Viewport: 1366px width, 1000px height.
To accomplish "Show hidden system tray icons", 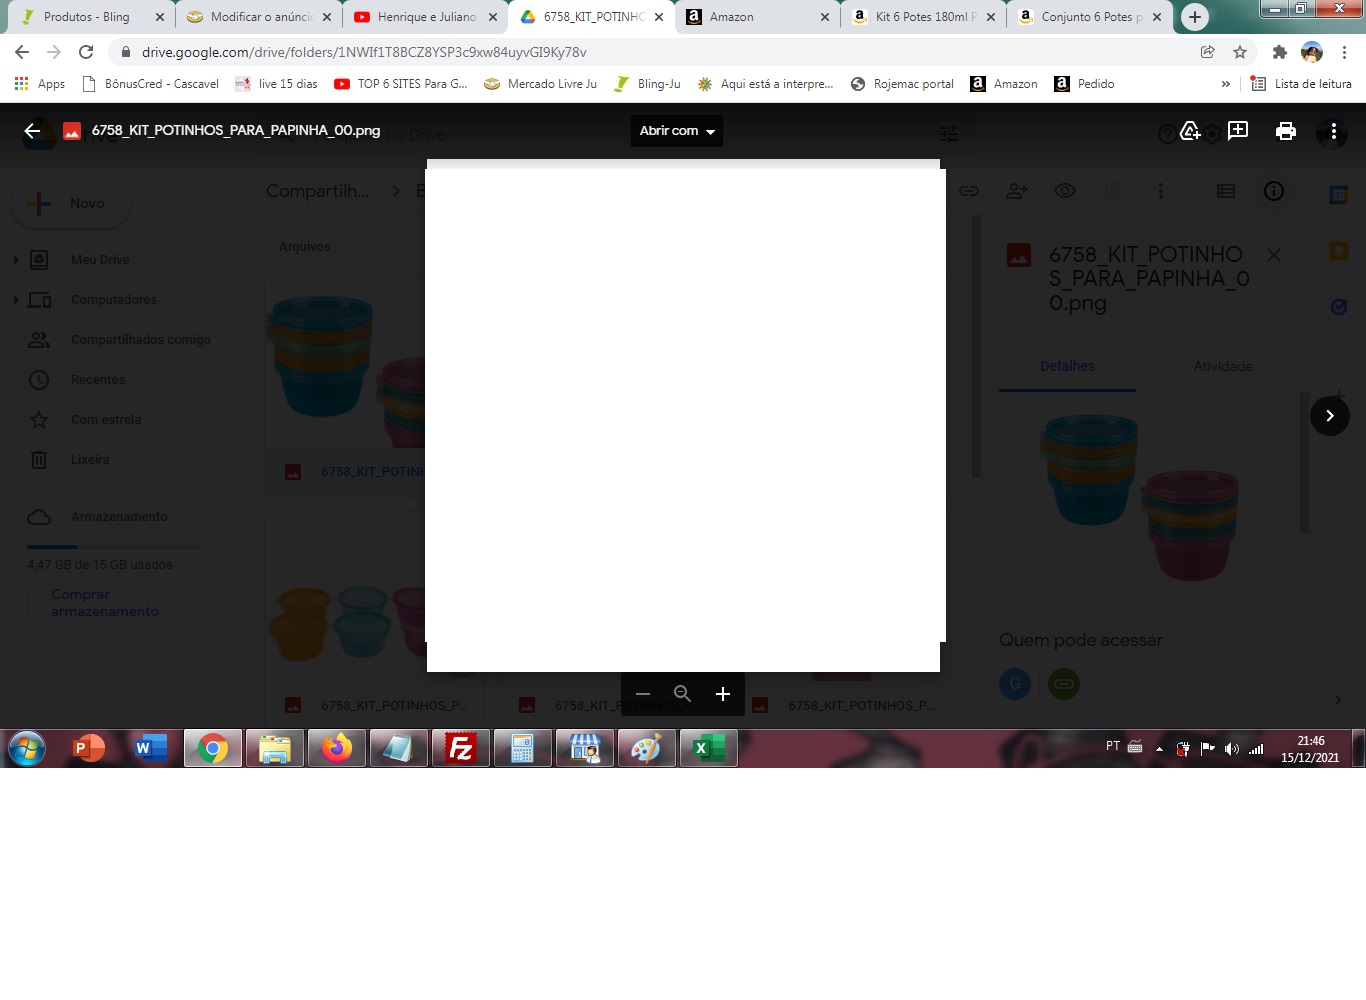I will pos(1159,749).
